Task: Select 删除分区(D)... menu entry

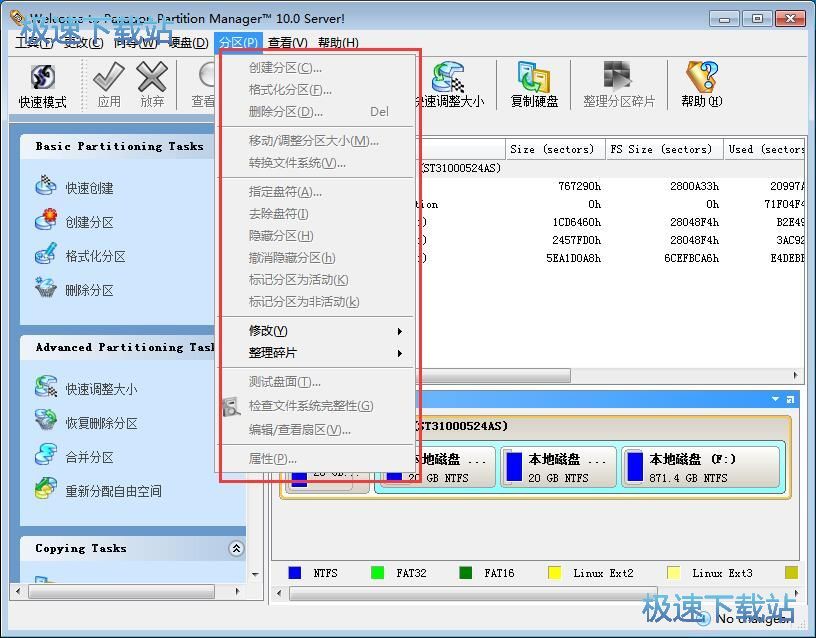Action: (x=315, y=111)
